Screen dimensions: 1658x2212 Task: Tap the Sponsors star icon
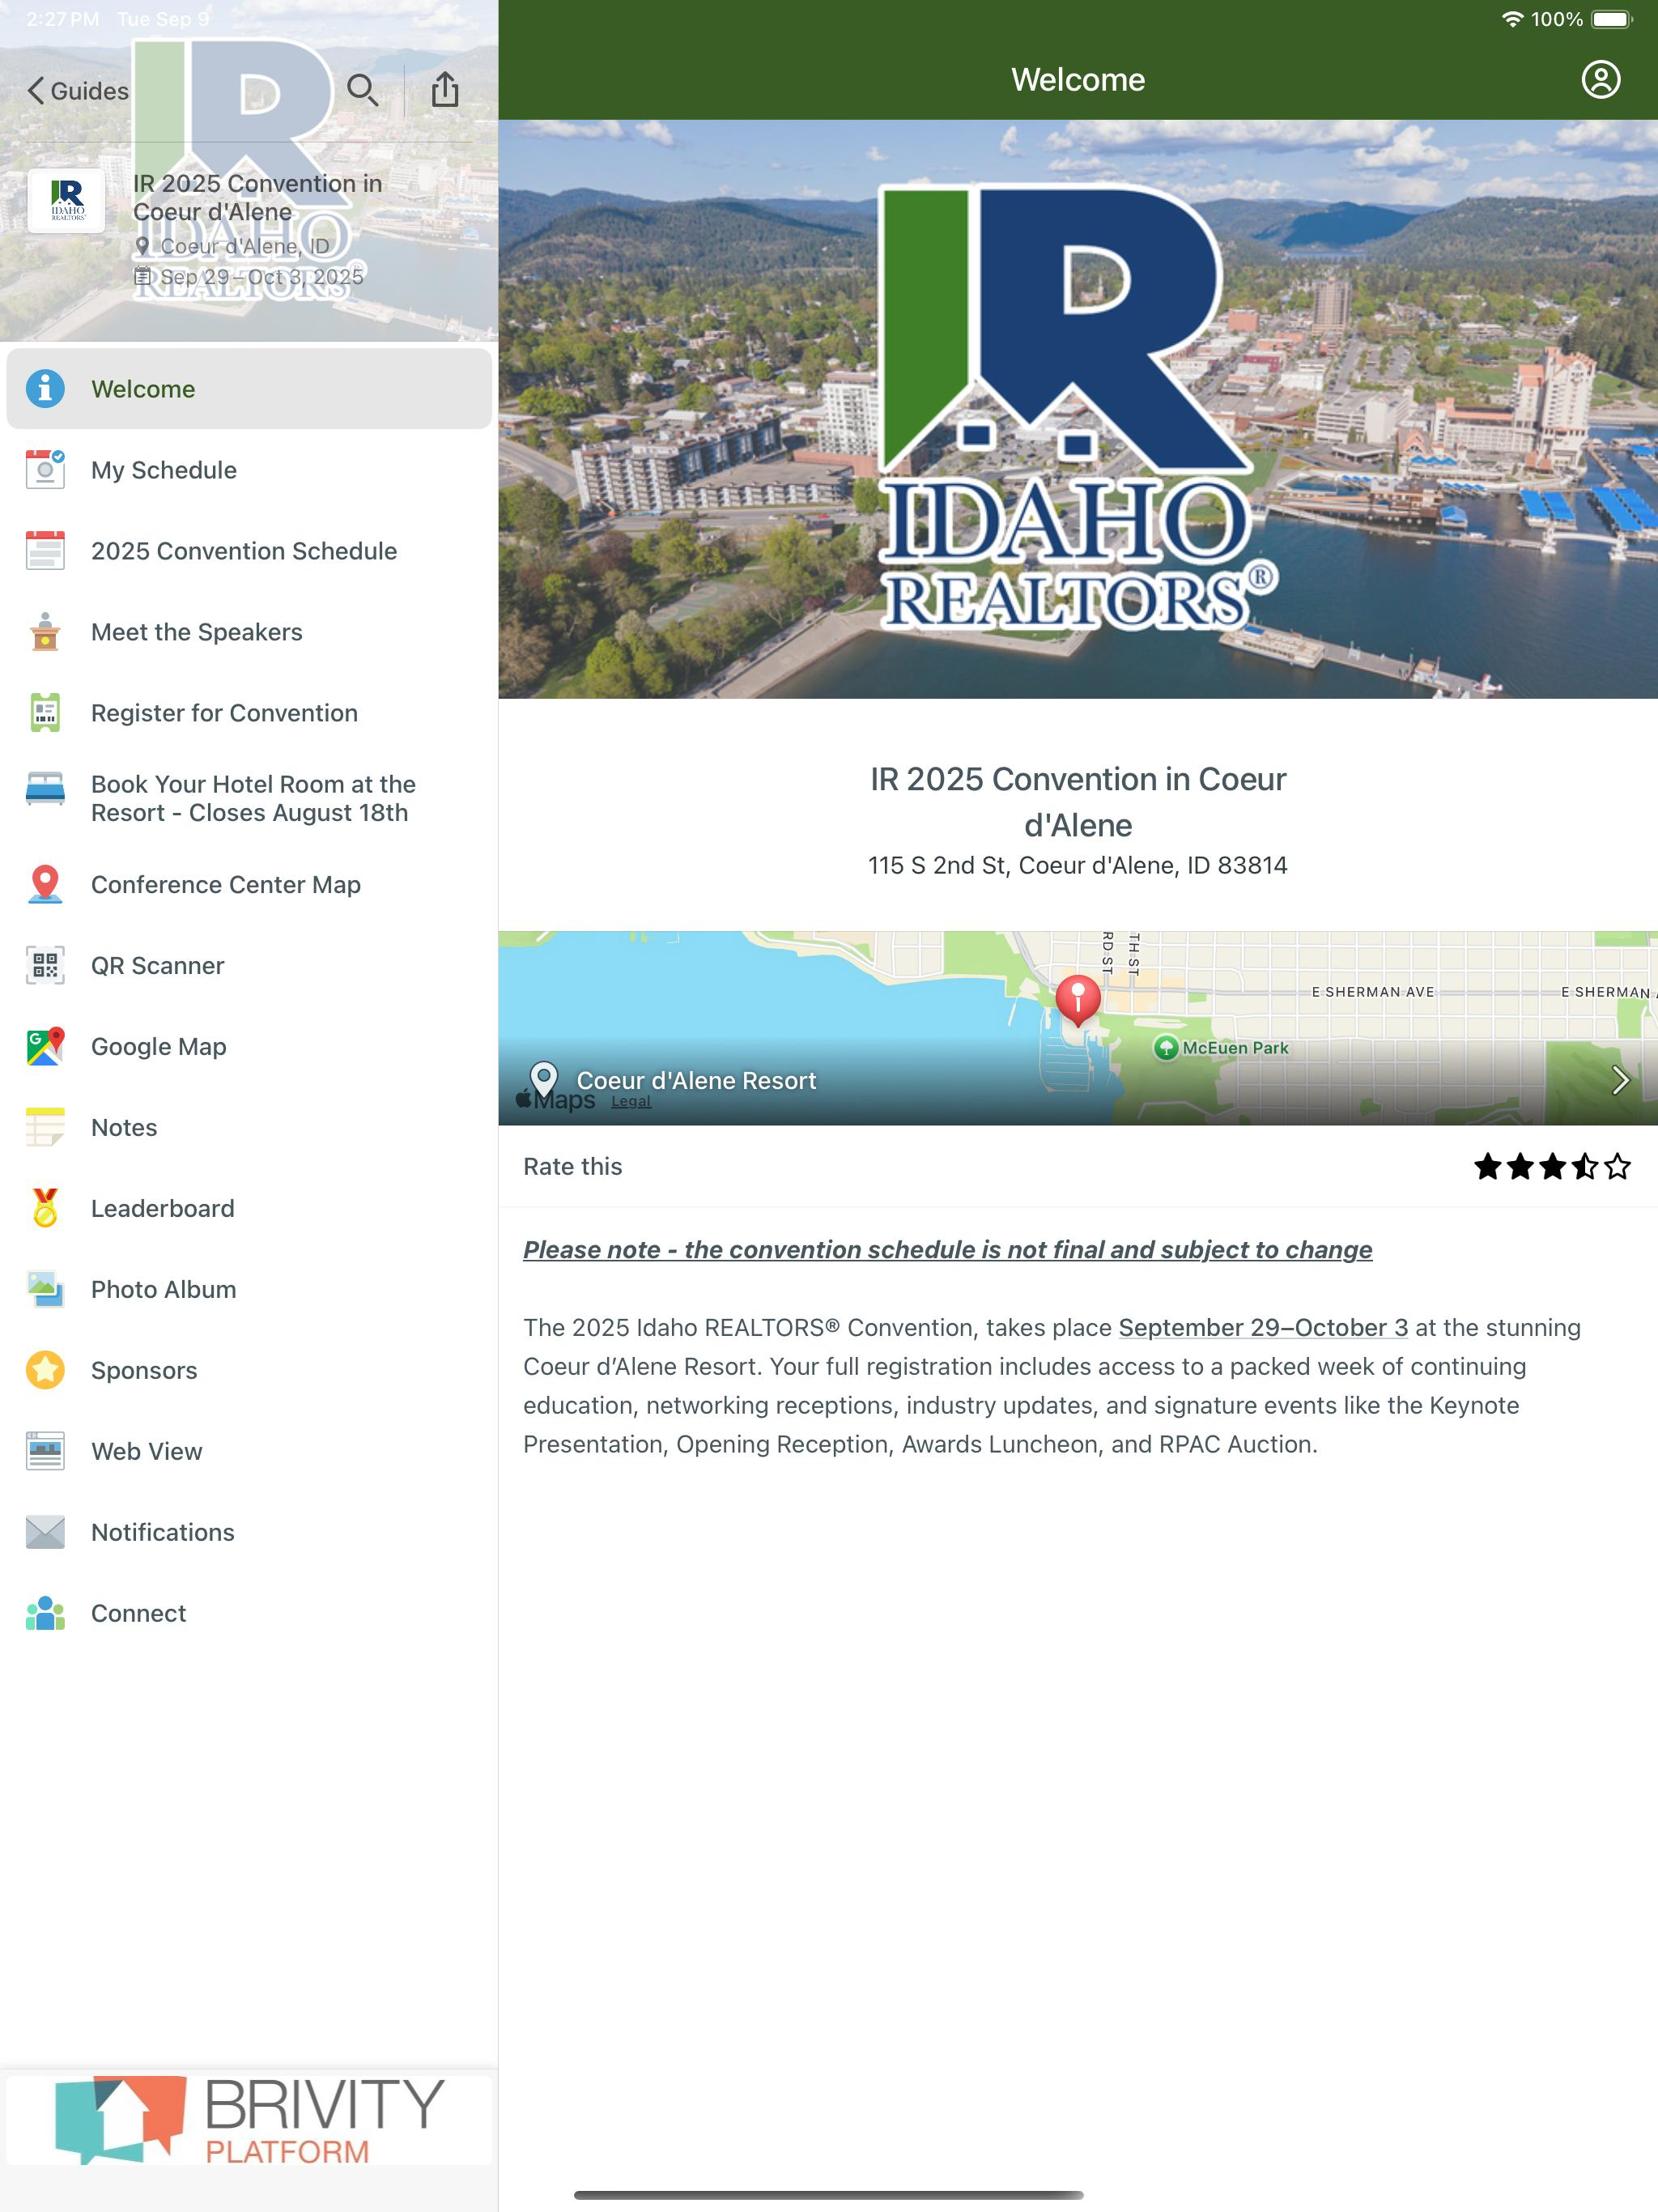tap(45, 1370)
